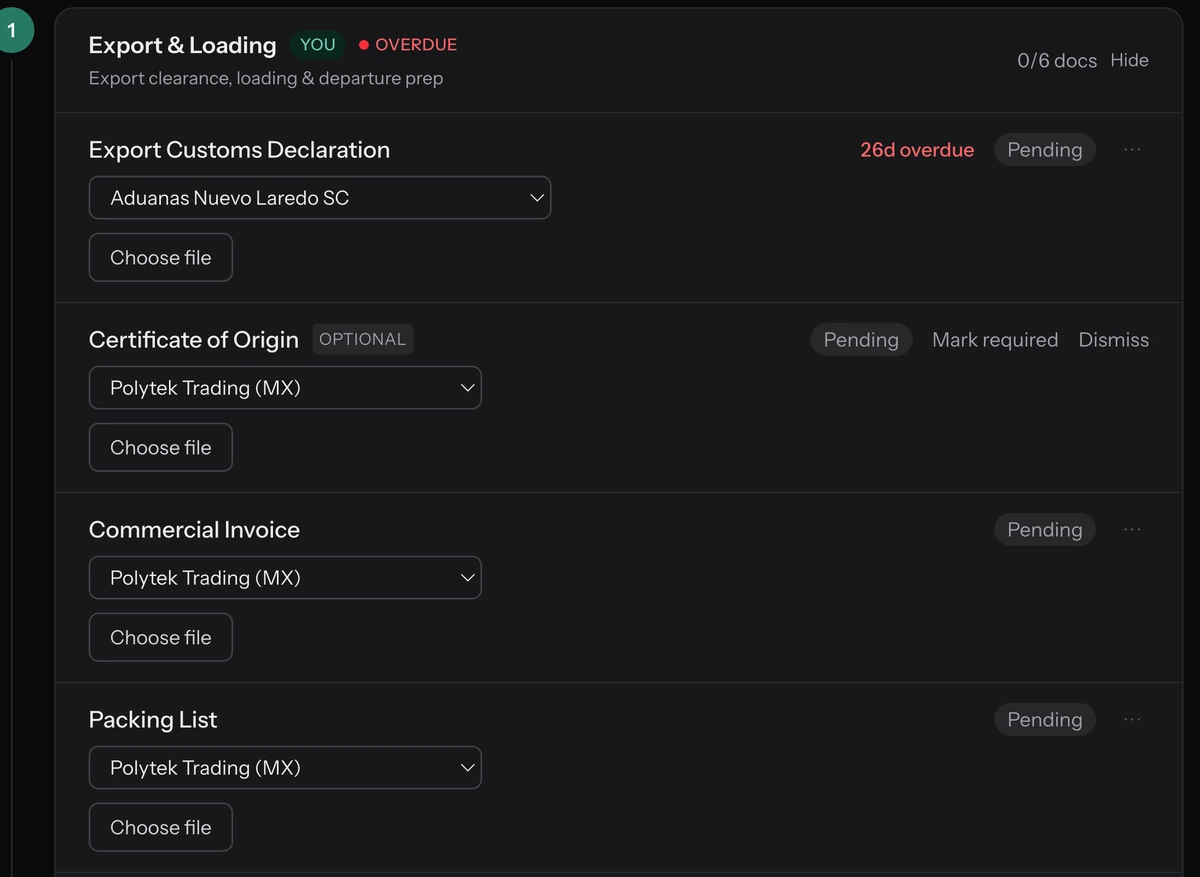Dismiss the Certificate of Origin document
Viewport: 1200px width, 877px height.
click(x=1114, y=340)
